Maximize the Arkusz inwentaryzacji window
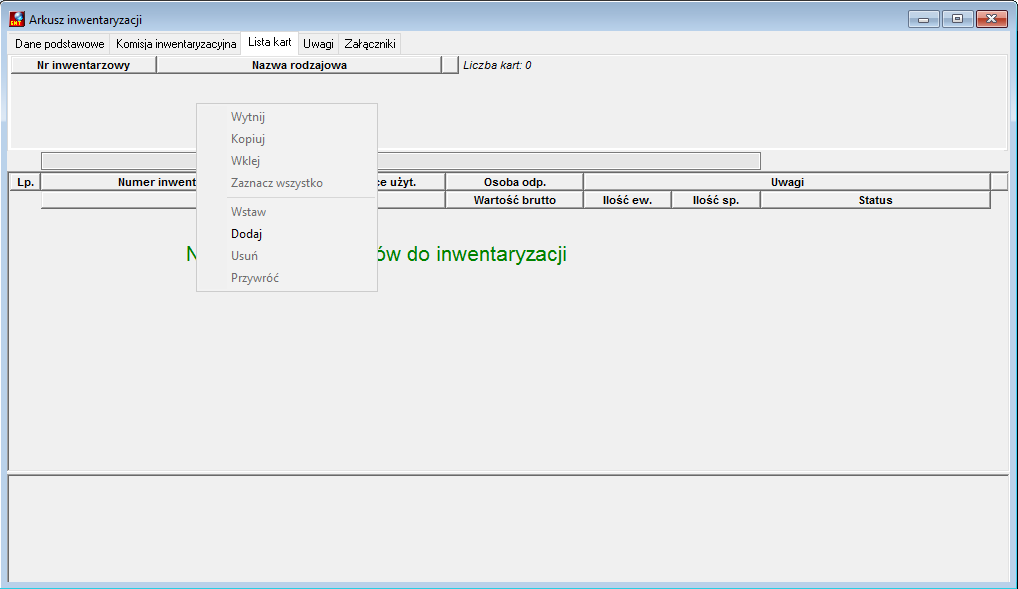The width and height of the screenshot is (1018, 589). (x=958, y=19)
